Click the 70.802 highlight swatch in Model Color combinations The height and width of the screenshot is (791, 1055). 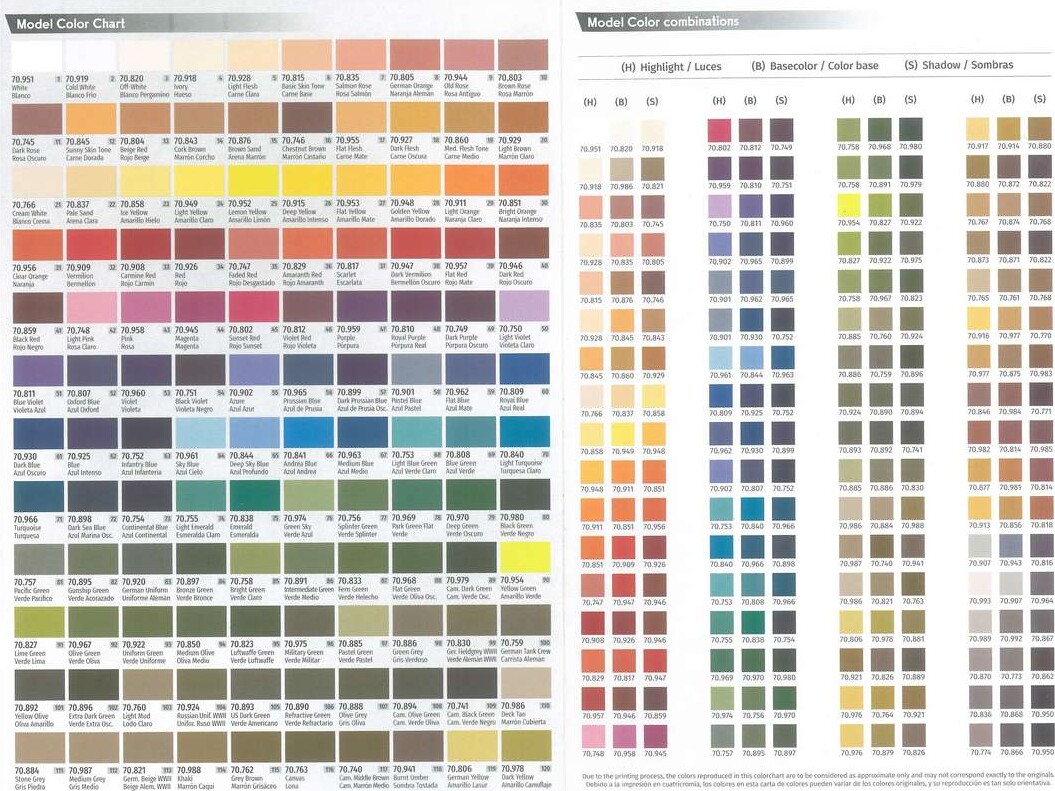point(719,130)
